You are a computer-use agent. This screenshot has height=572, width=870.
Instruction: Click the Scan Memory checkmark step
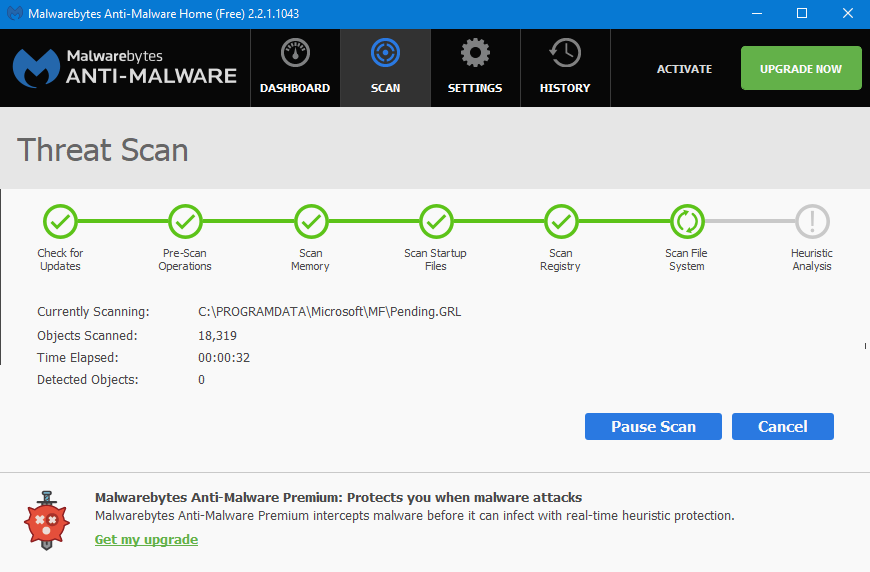pyautogui.click(x=311, y=222)
